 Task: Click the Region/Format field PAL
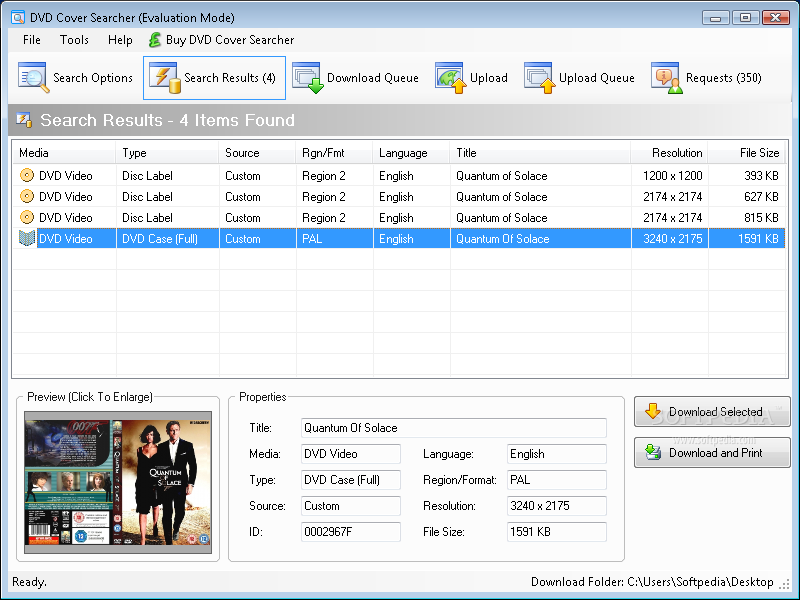[557, 480]
